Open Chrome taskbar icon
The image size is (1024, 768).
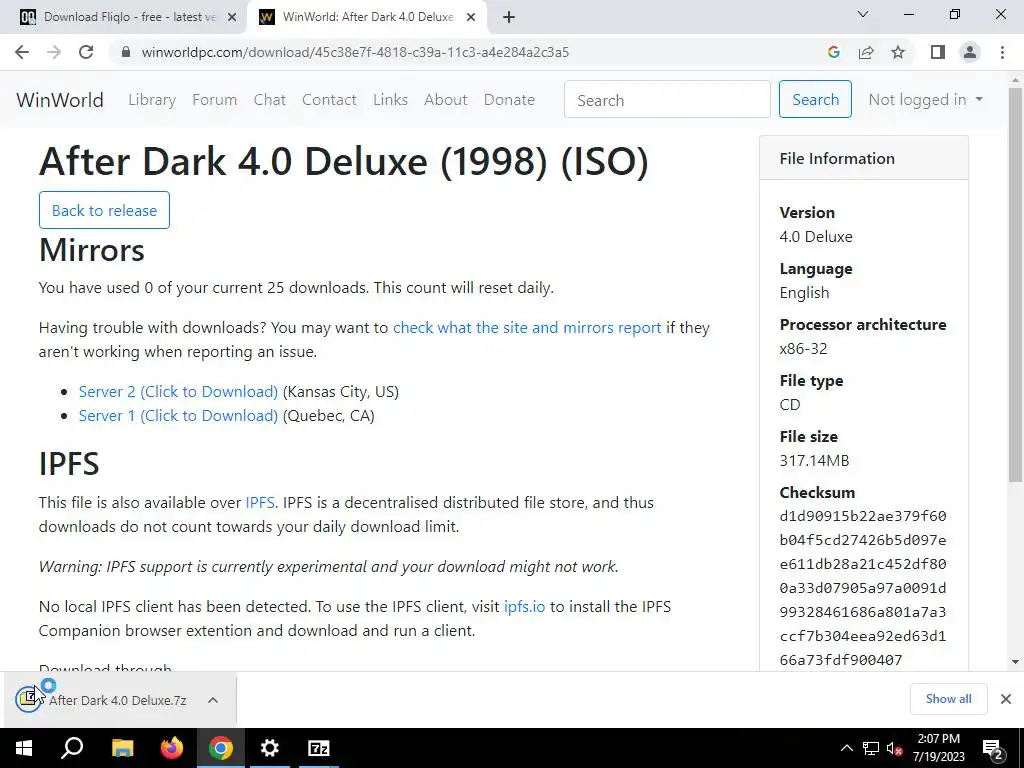click(221, 748)
